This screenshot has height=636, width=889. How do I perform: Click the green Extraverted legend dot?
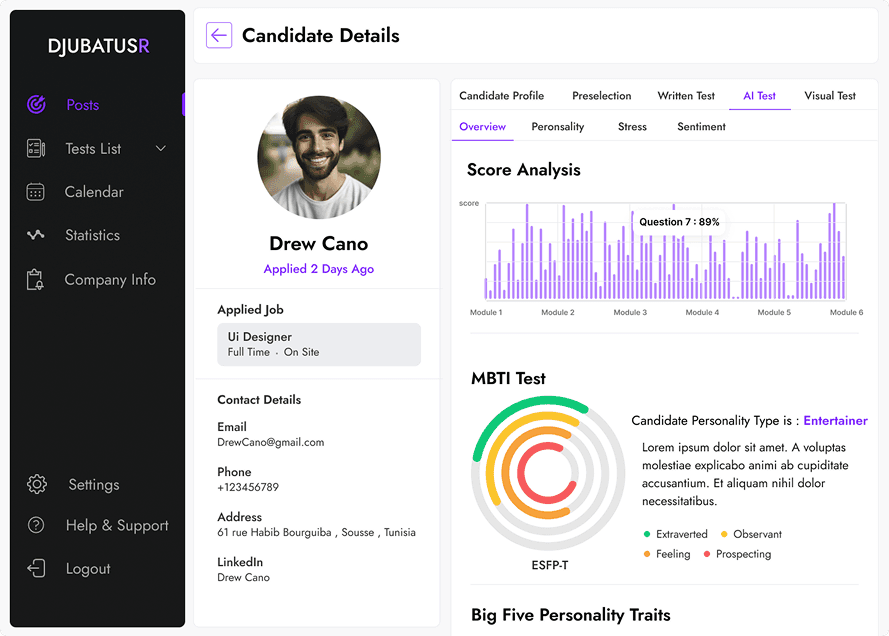pos(647,534)
